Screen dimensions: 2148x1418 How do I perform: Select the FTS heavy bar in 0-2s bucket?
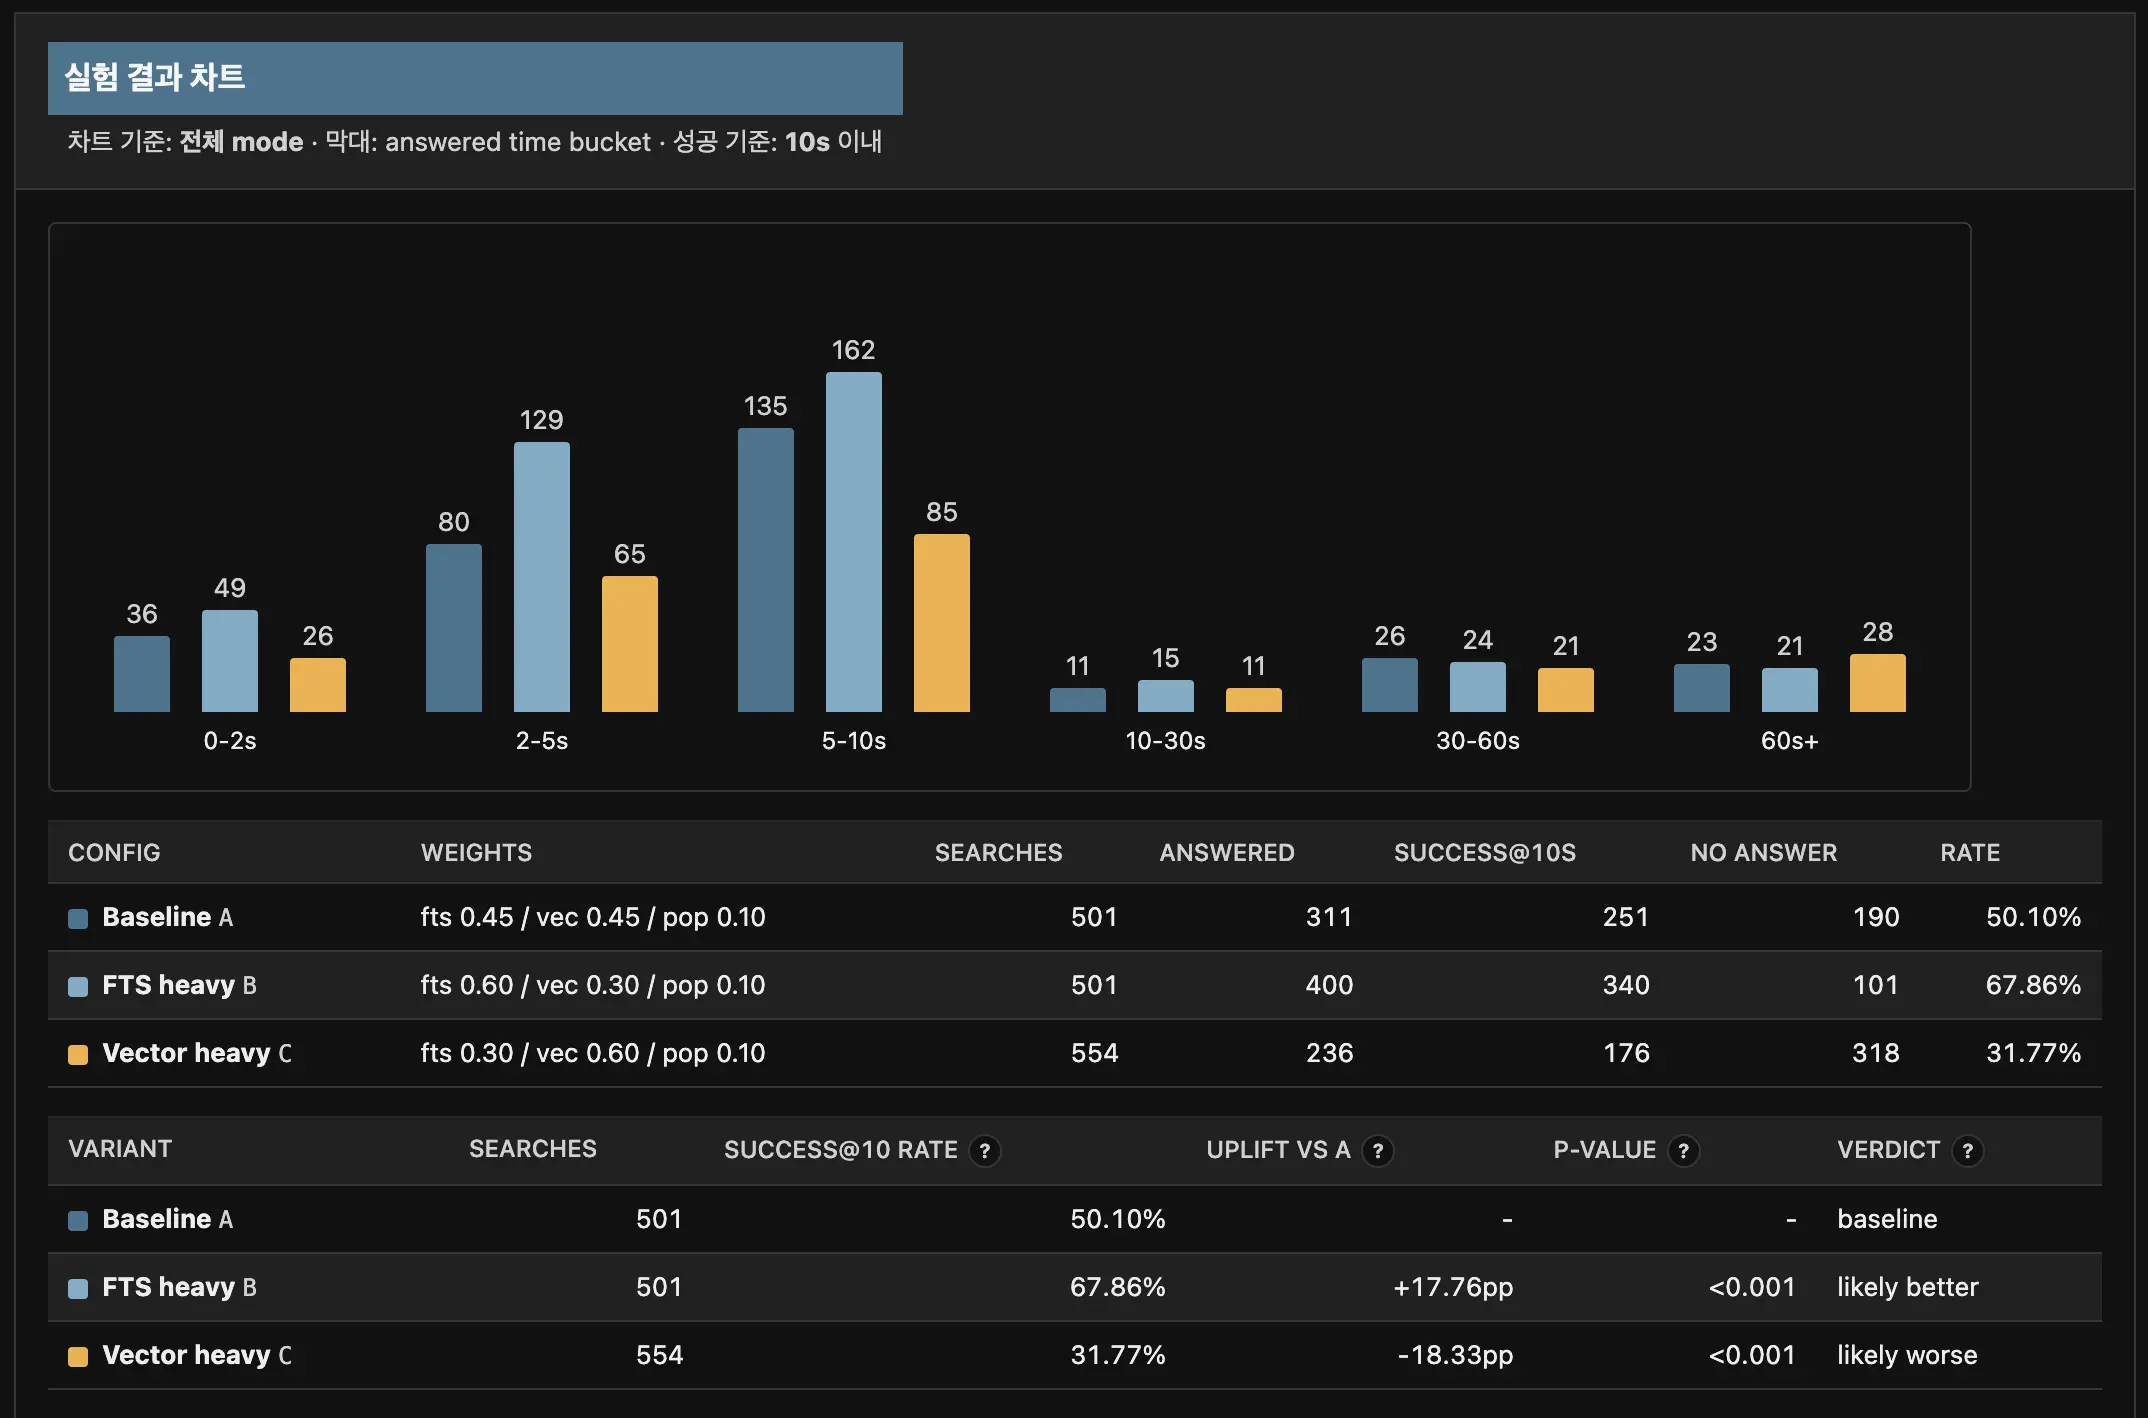pos(230,661)
